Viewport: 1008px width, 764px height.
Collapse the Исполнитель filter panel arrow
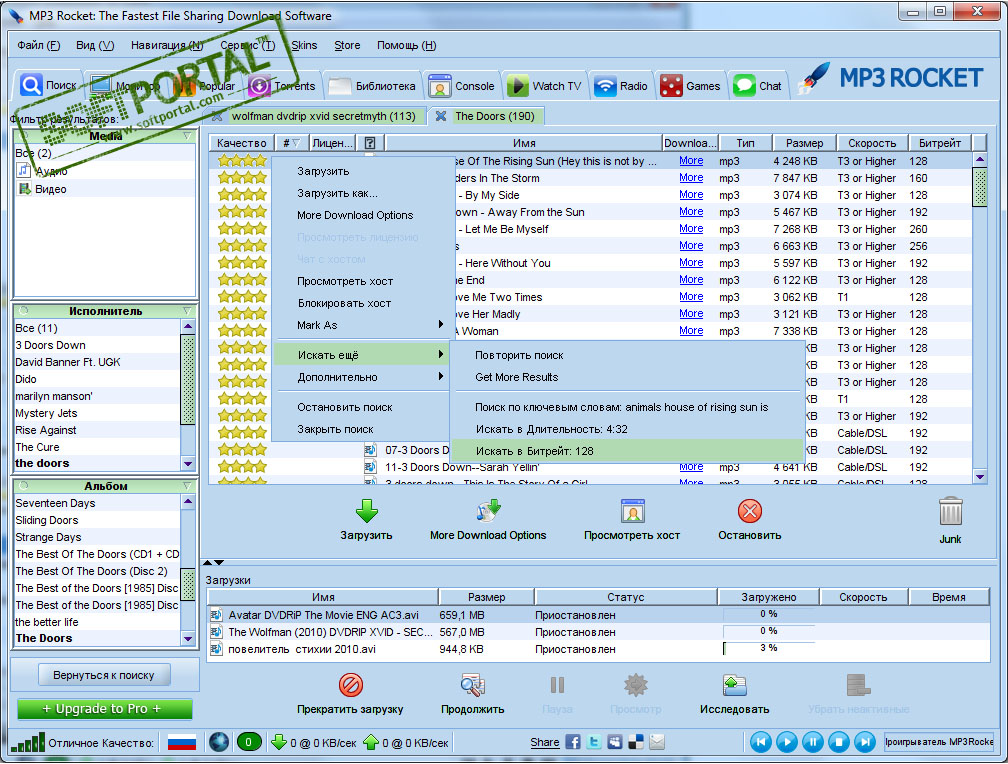[187, 311]
